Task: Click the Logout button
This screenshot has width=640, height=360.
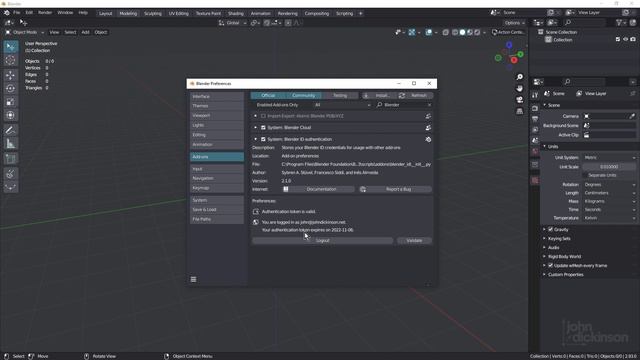Action: click(322, 240)
